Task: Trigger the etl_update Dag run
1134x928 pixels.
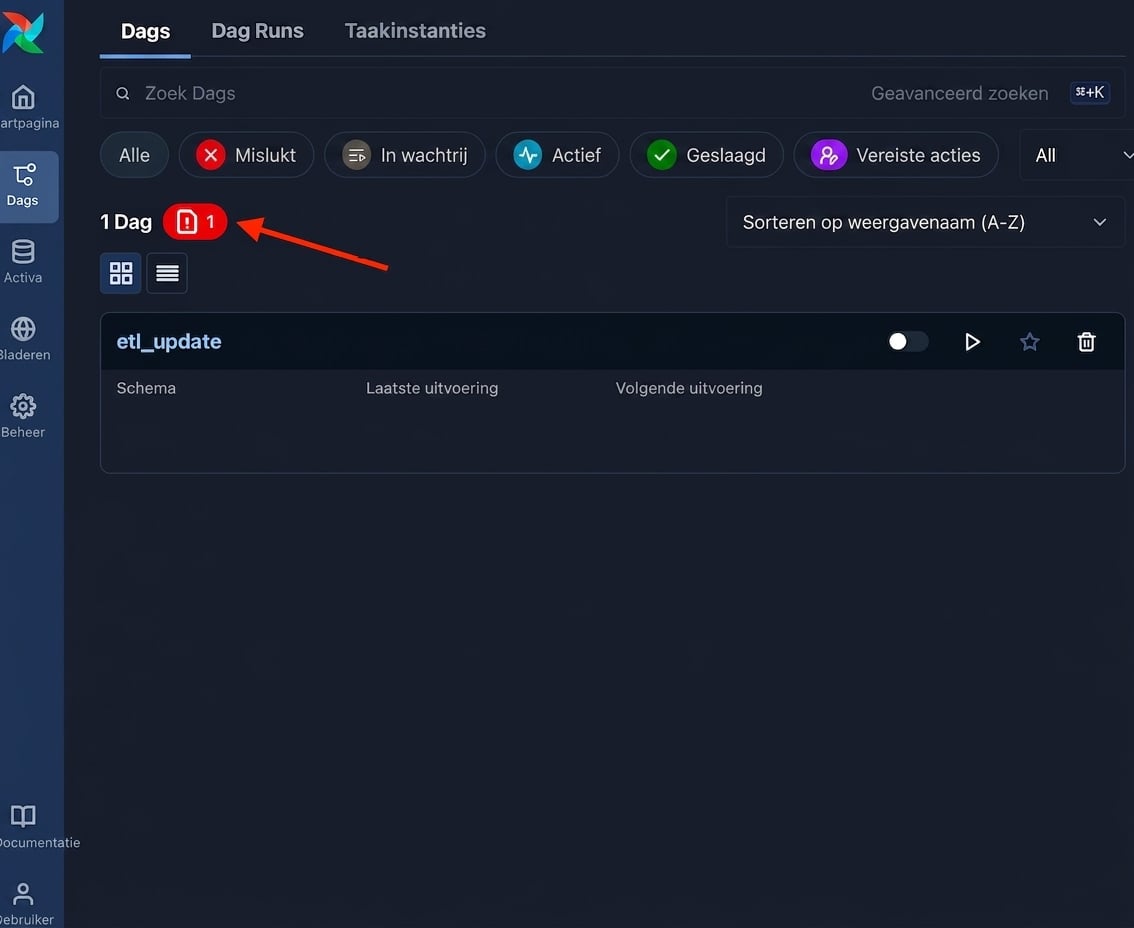Action: pyautogui.click(x=972, y=341)
